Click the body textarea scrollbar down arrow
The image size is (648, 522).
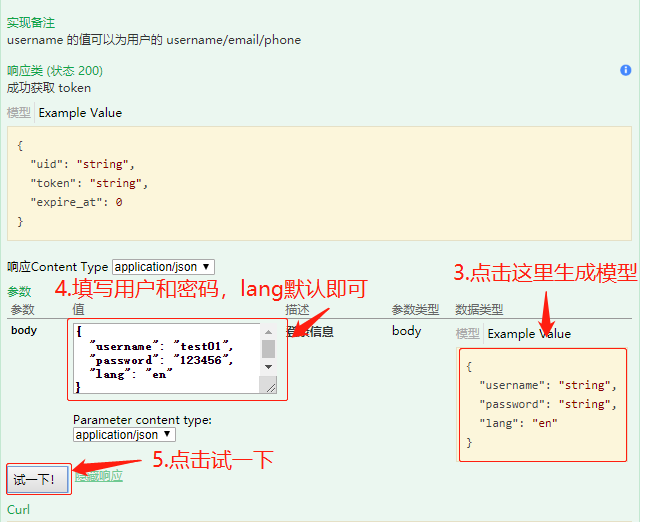coord(269,367)
